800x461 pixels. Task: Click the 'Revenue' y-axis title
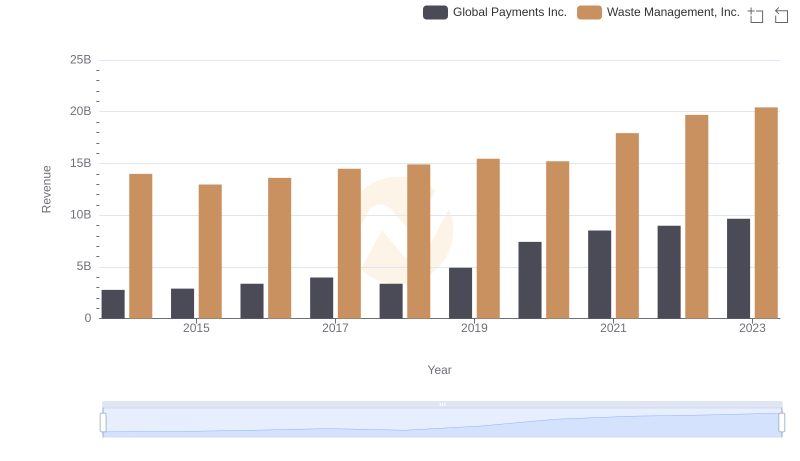tap(46, 189)
